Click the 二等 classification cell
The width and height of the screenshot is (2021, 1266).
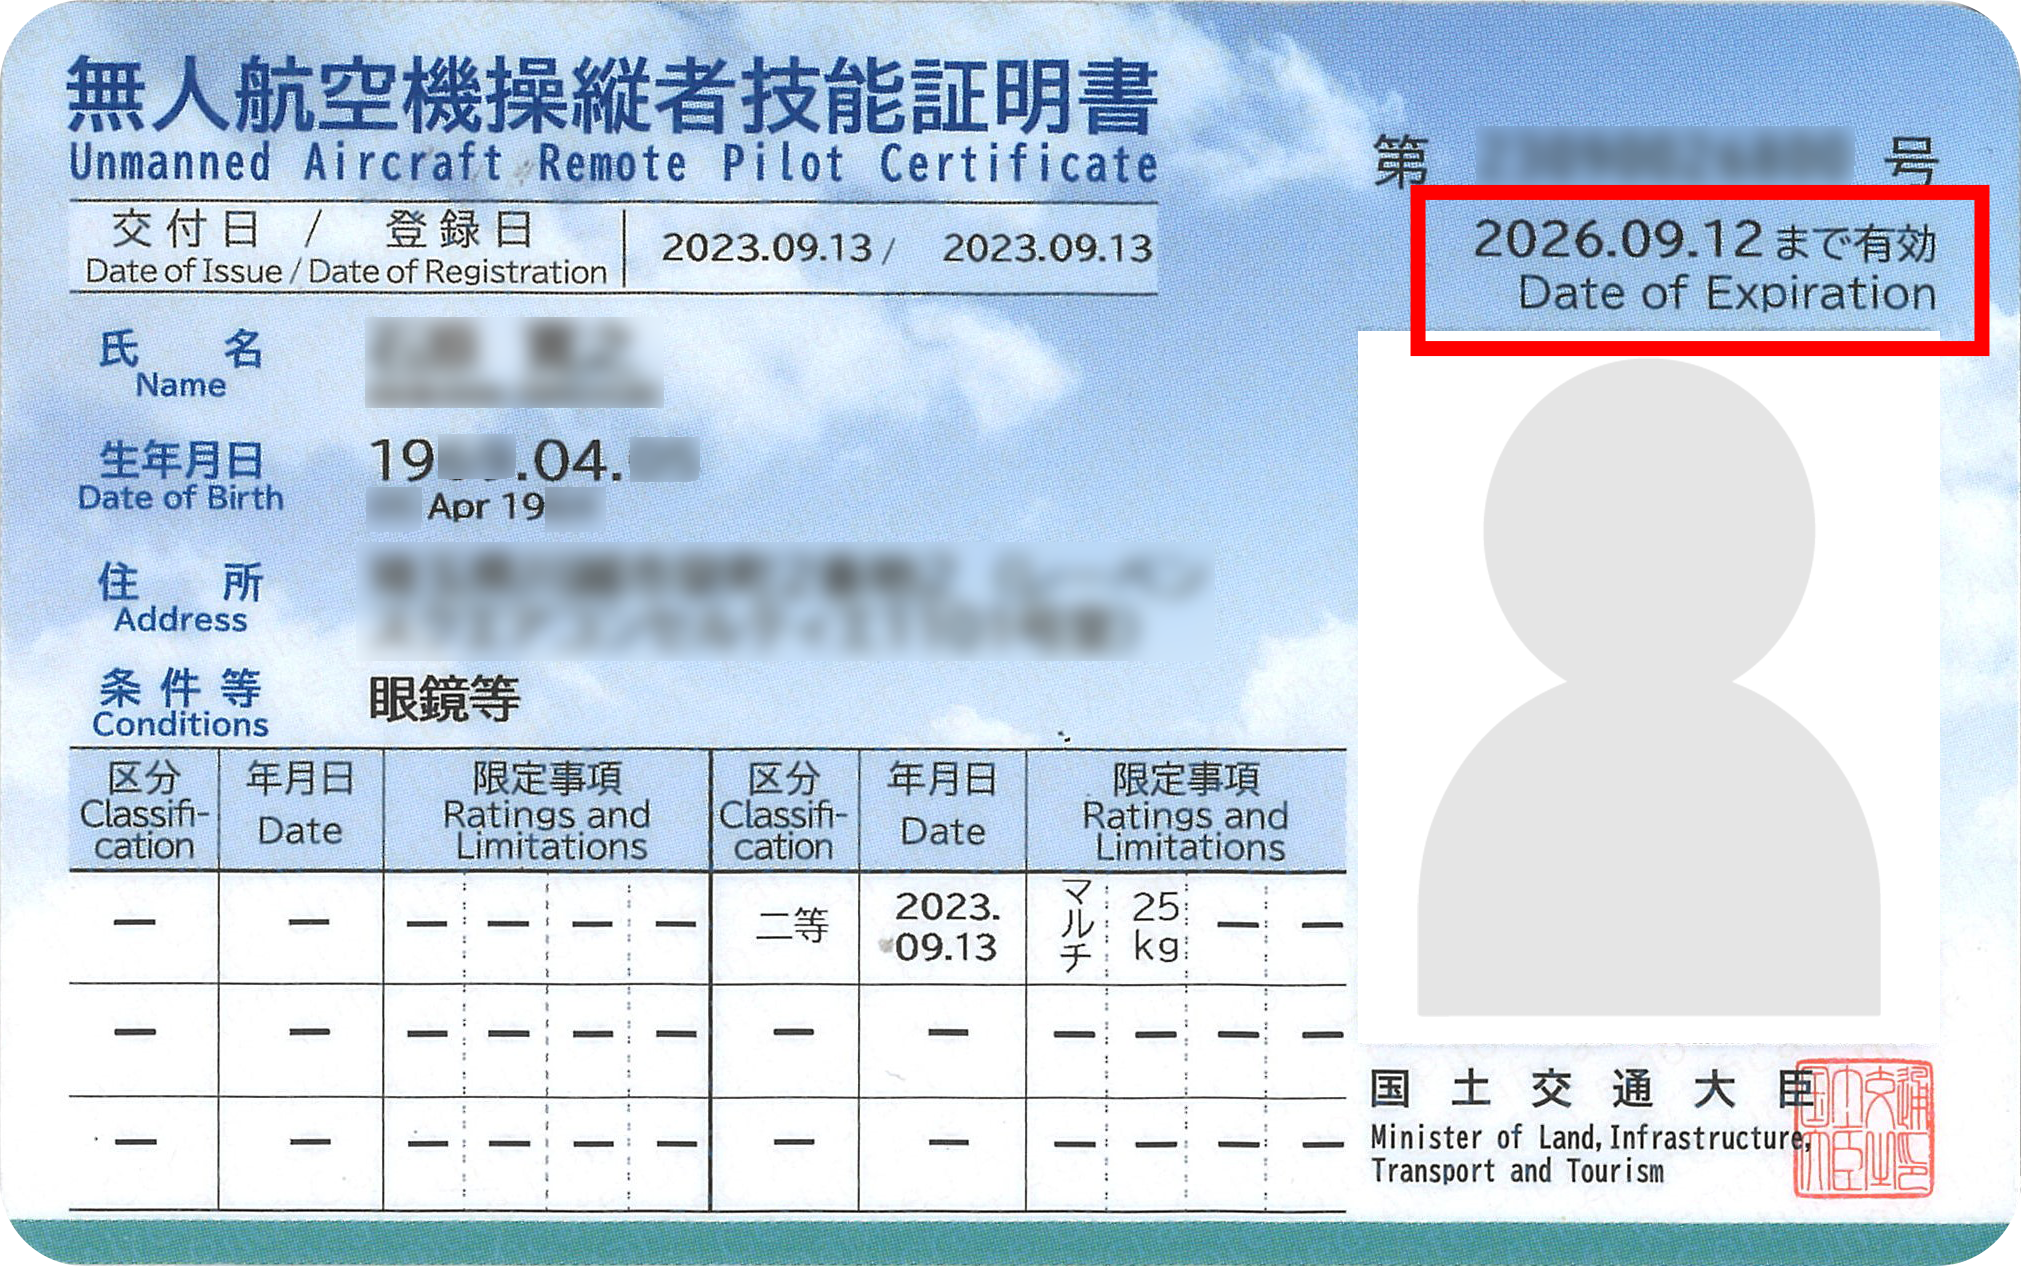pos(791,927)
